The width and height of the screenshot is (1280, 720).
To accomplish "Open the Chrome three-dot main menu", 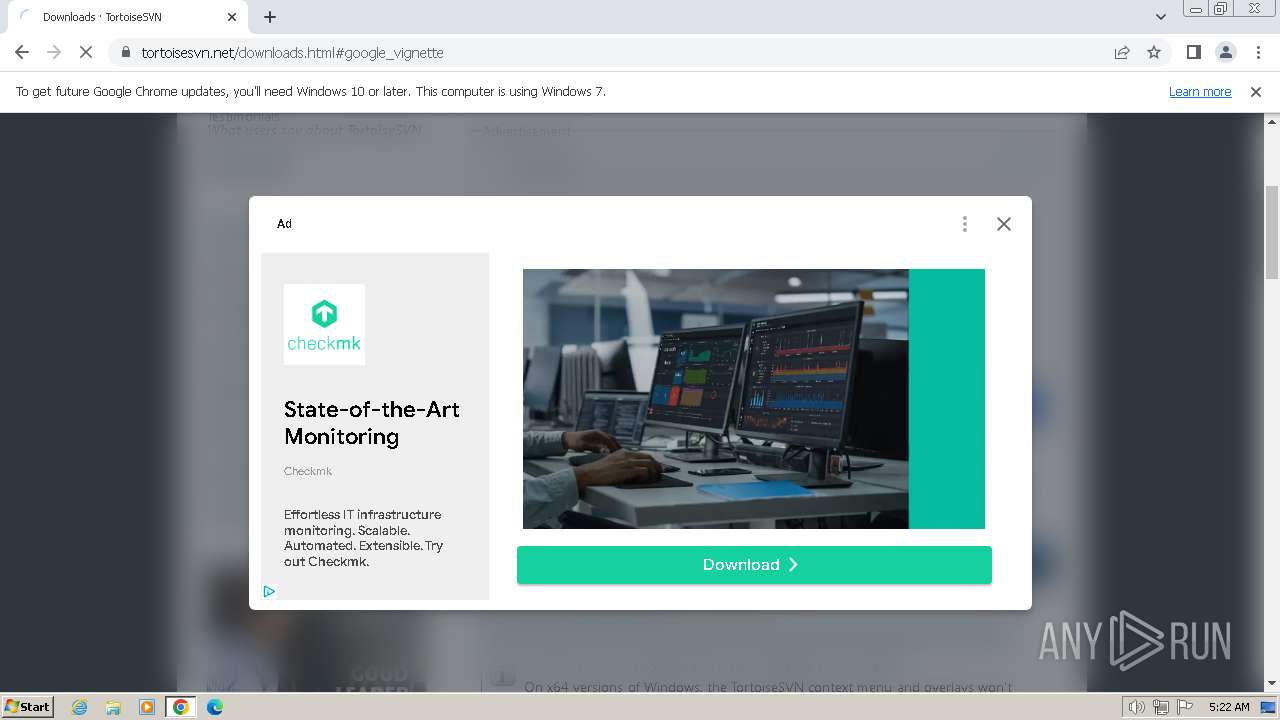I will click(x=1258, y=52).
